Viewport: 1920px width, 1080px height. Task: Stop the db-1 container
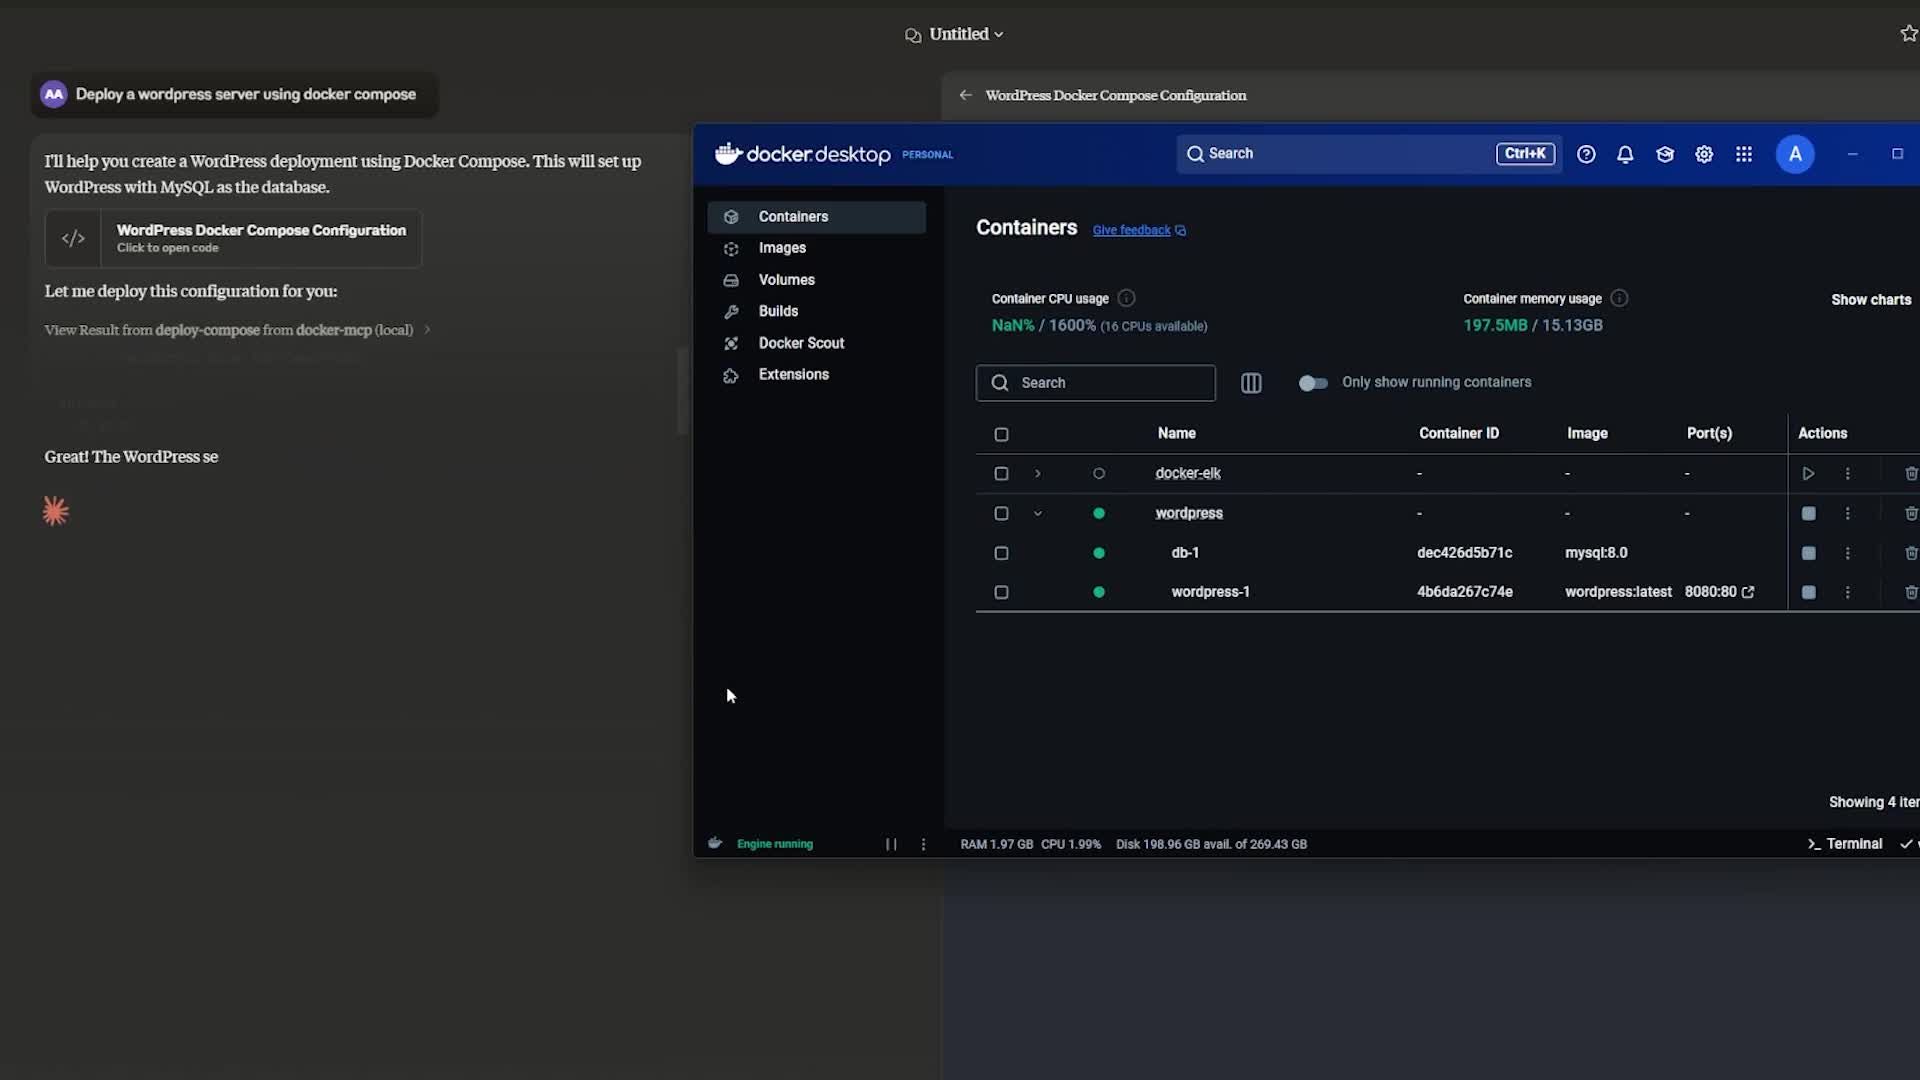click(1808, 553)
